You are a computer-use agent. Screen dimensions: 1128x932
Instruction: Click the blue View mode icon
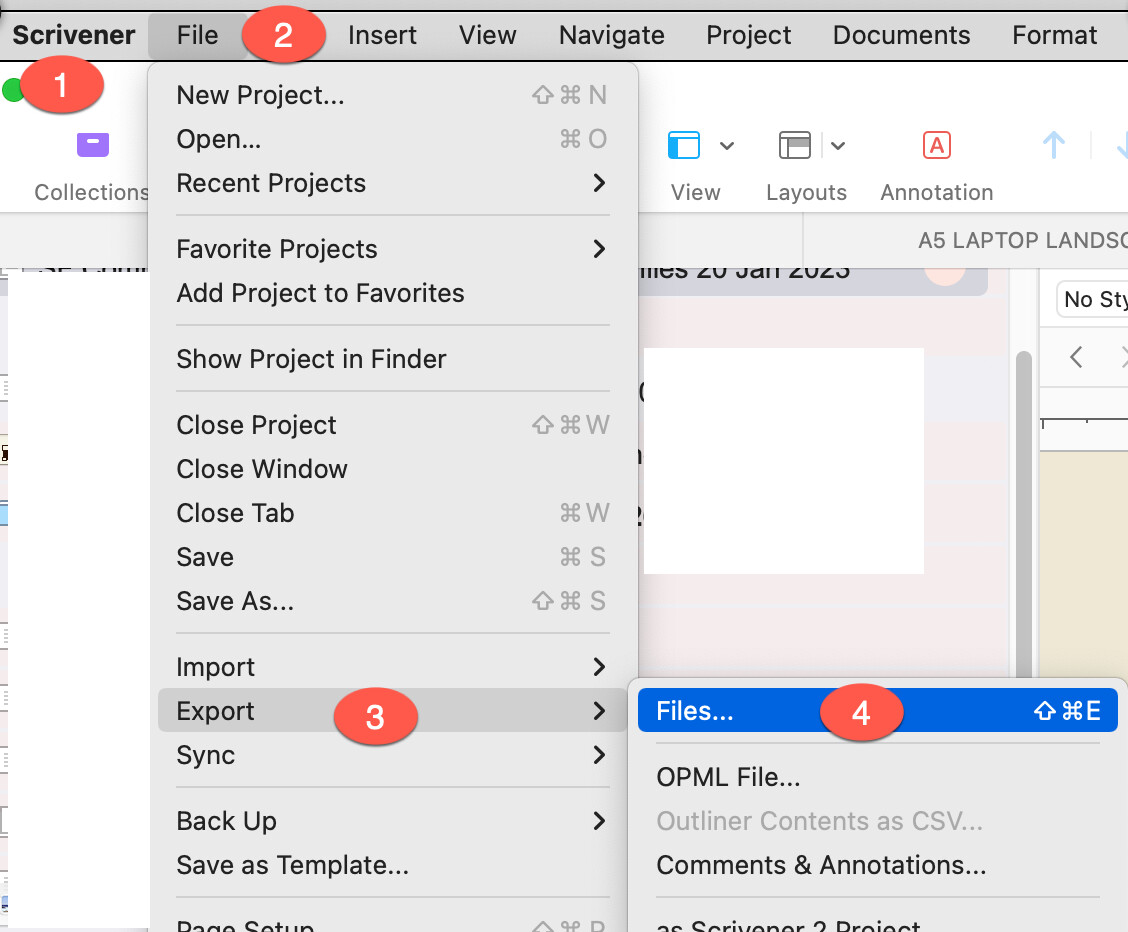coord(683,145)
